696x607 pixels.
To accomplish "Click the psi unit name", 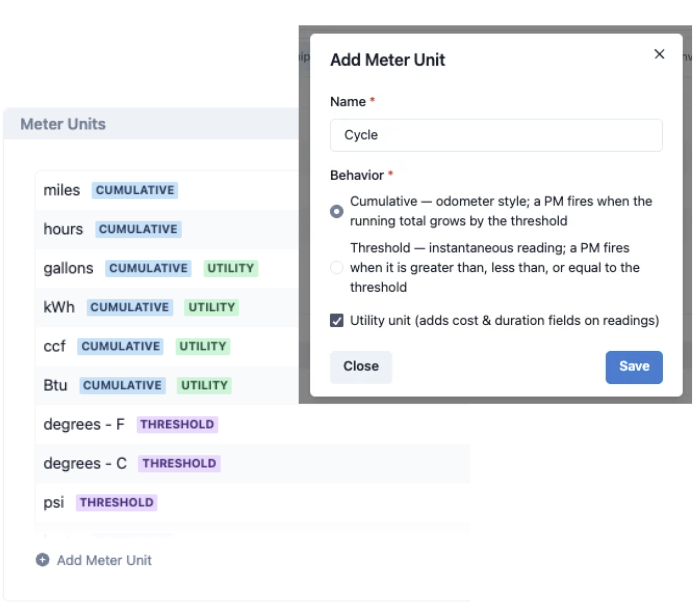I will (x=54, y=503).
